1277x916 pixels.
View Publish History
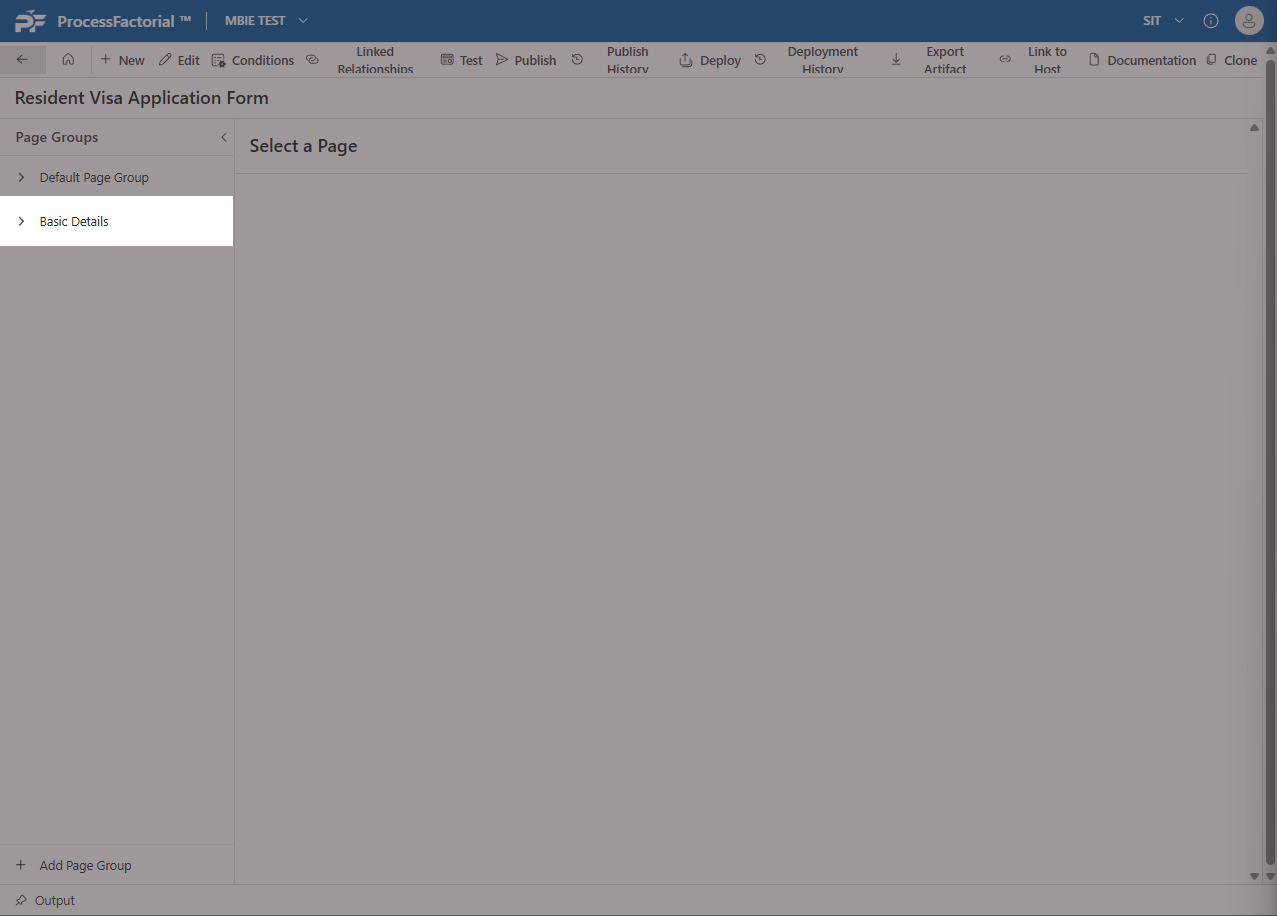pyautogui.click(x=615, y=60)
